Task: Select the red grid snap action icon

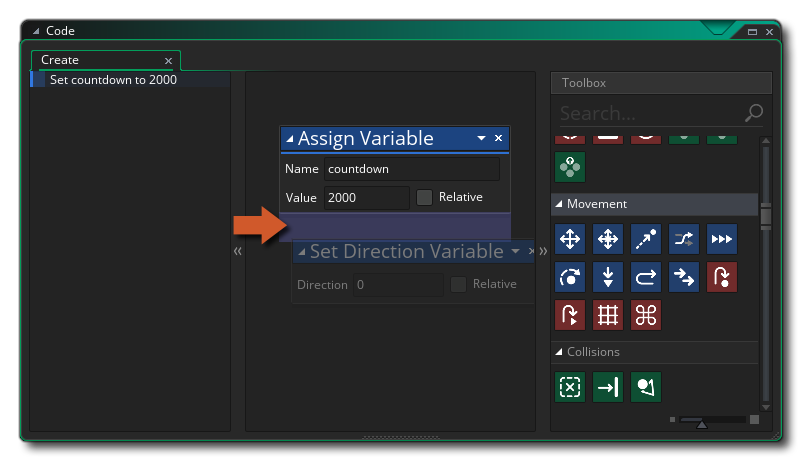Action: point(607,315)
